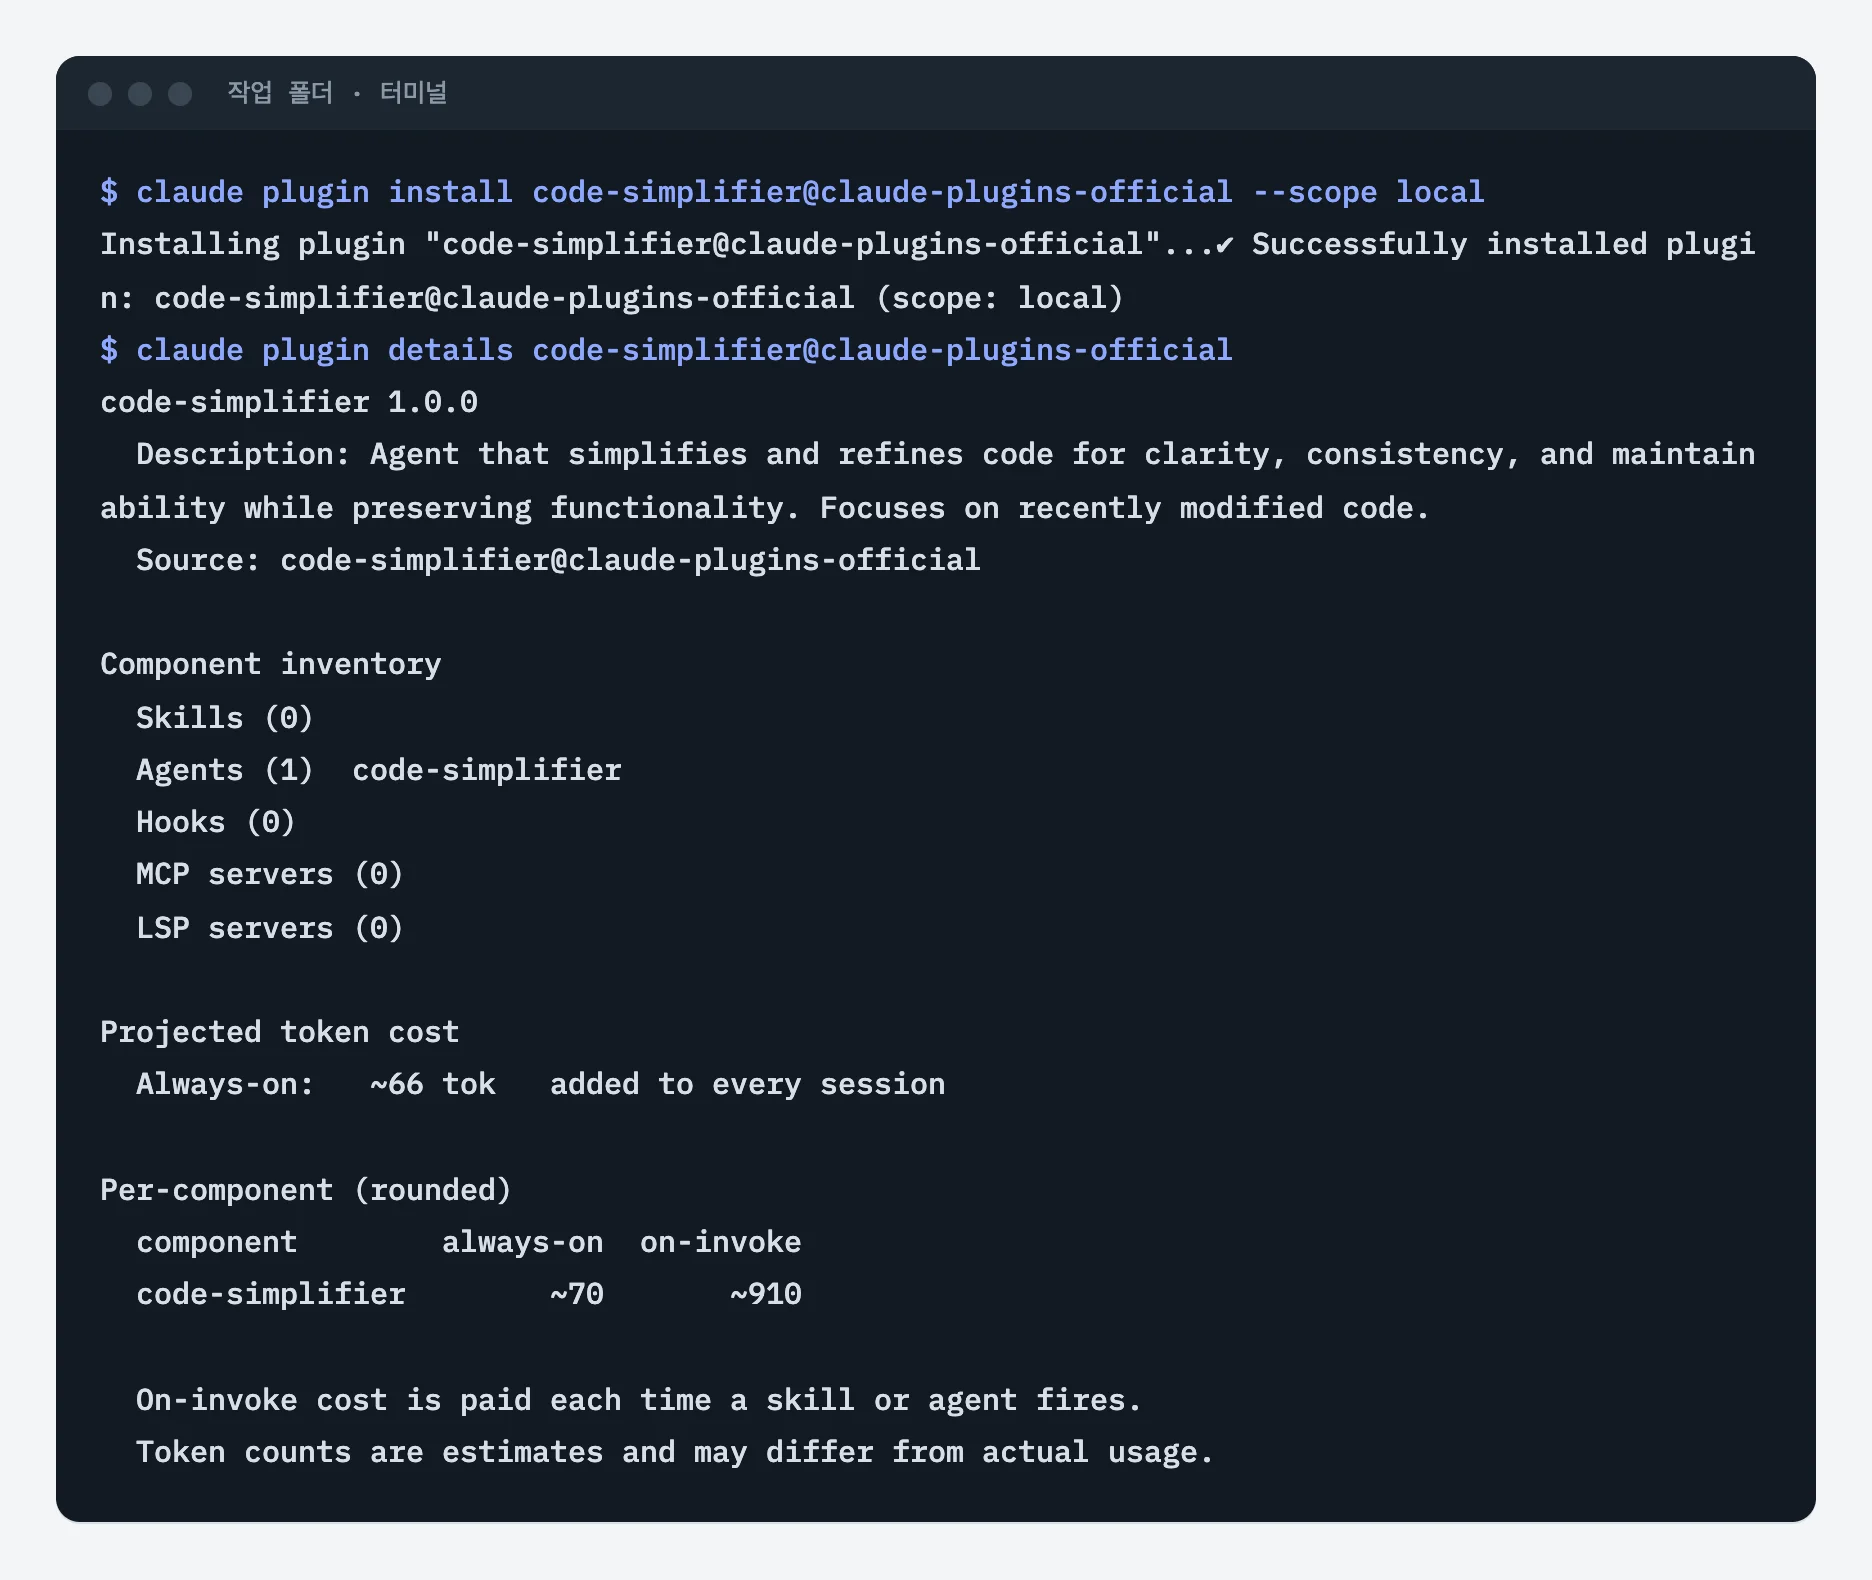Click the 'Description:' label
Image resolution: width=1872 pixels, height=1580 pixels.
coord(243,454)
